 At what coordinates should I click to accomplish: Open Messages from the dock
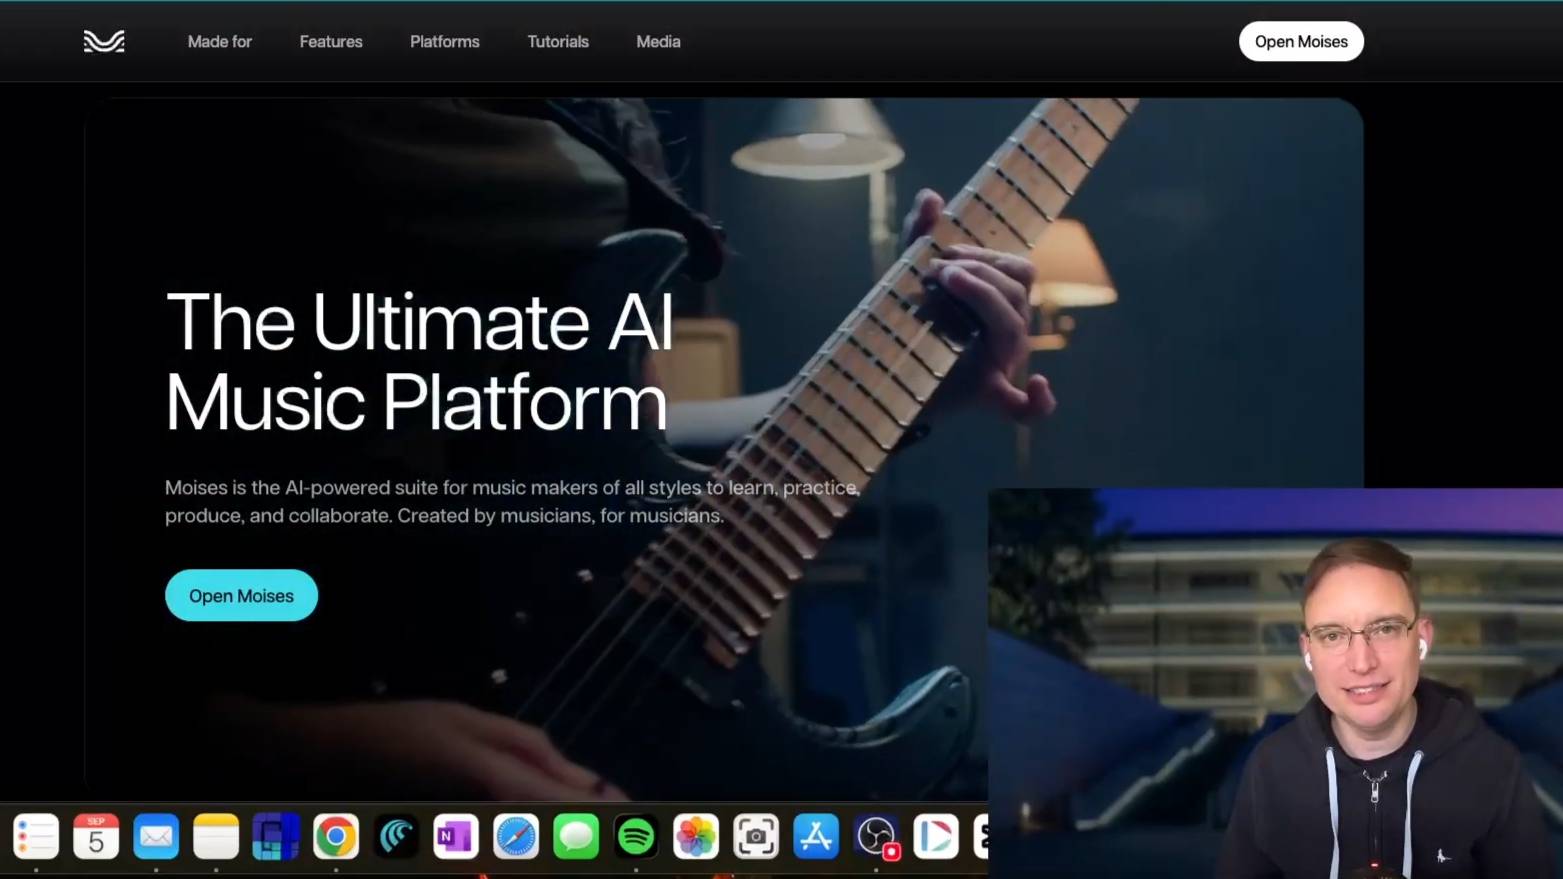click(576, 836)
